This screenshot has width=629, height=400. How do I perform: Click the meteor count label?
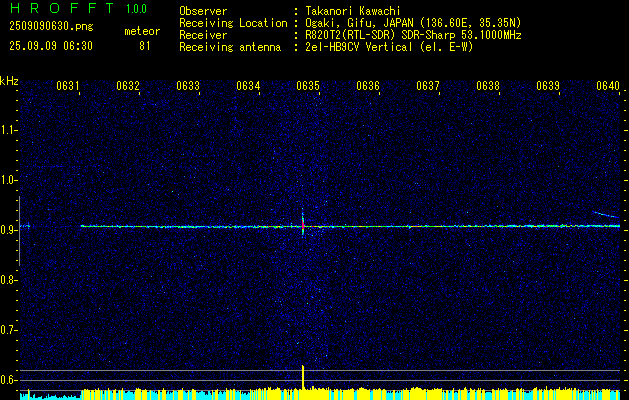tap(142, 31)
